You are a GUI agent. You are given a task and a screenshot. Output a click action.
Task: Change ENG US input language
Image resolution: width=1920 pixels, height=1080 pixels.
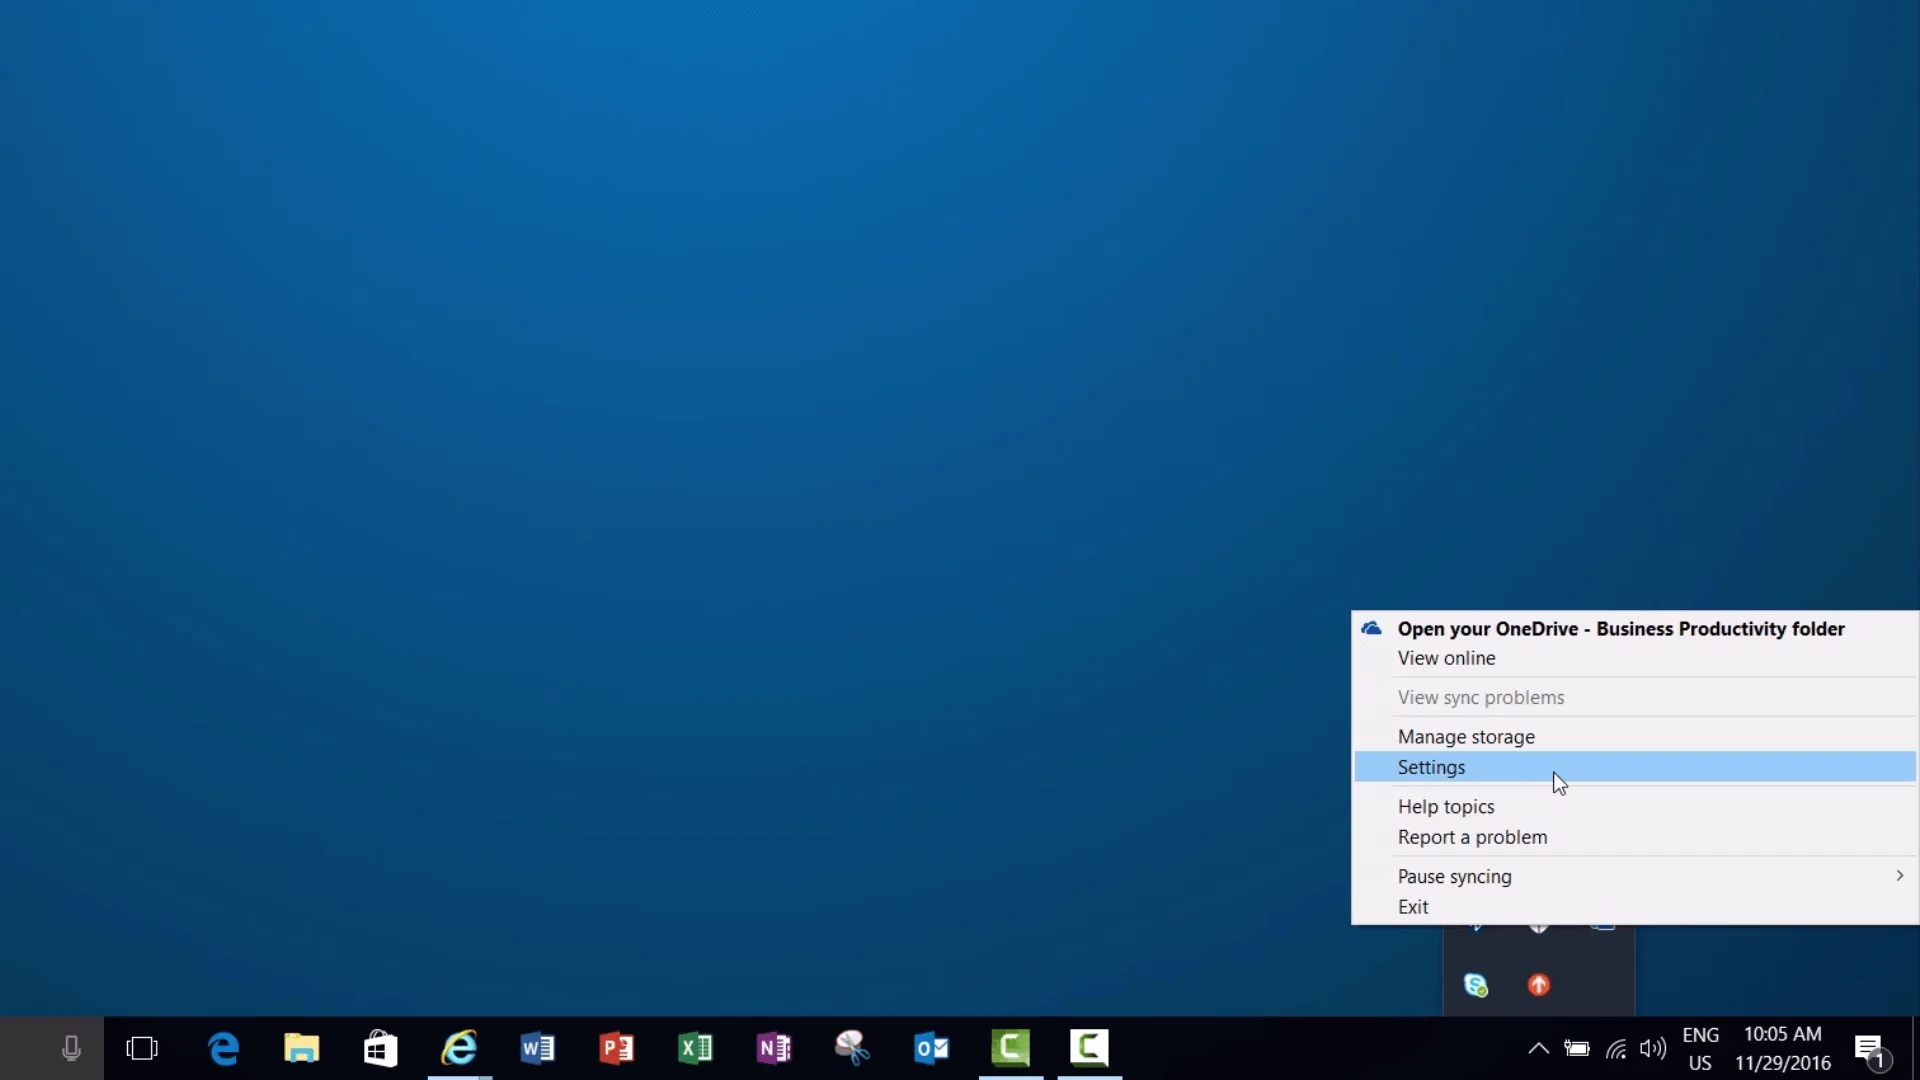1700,1048
